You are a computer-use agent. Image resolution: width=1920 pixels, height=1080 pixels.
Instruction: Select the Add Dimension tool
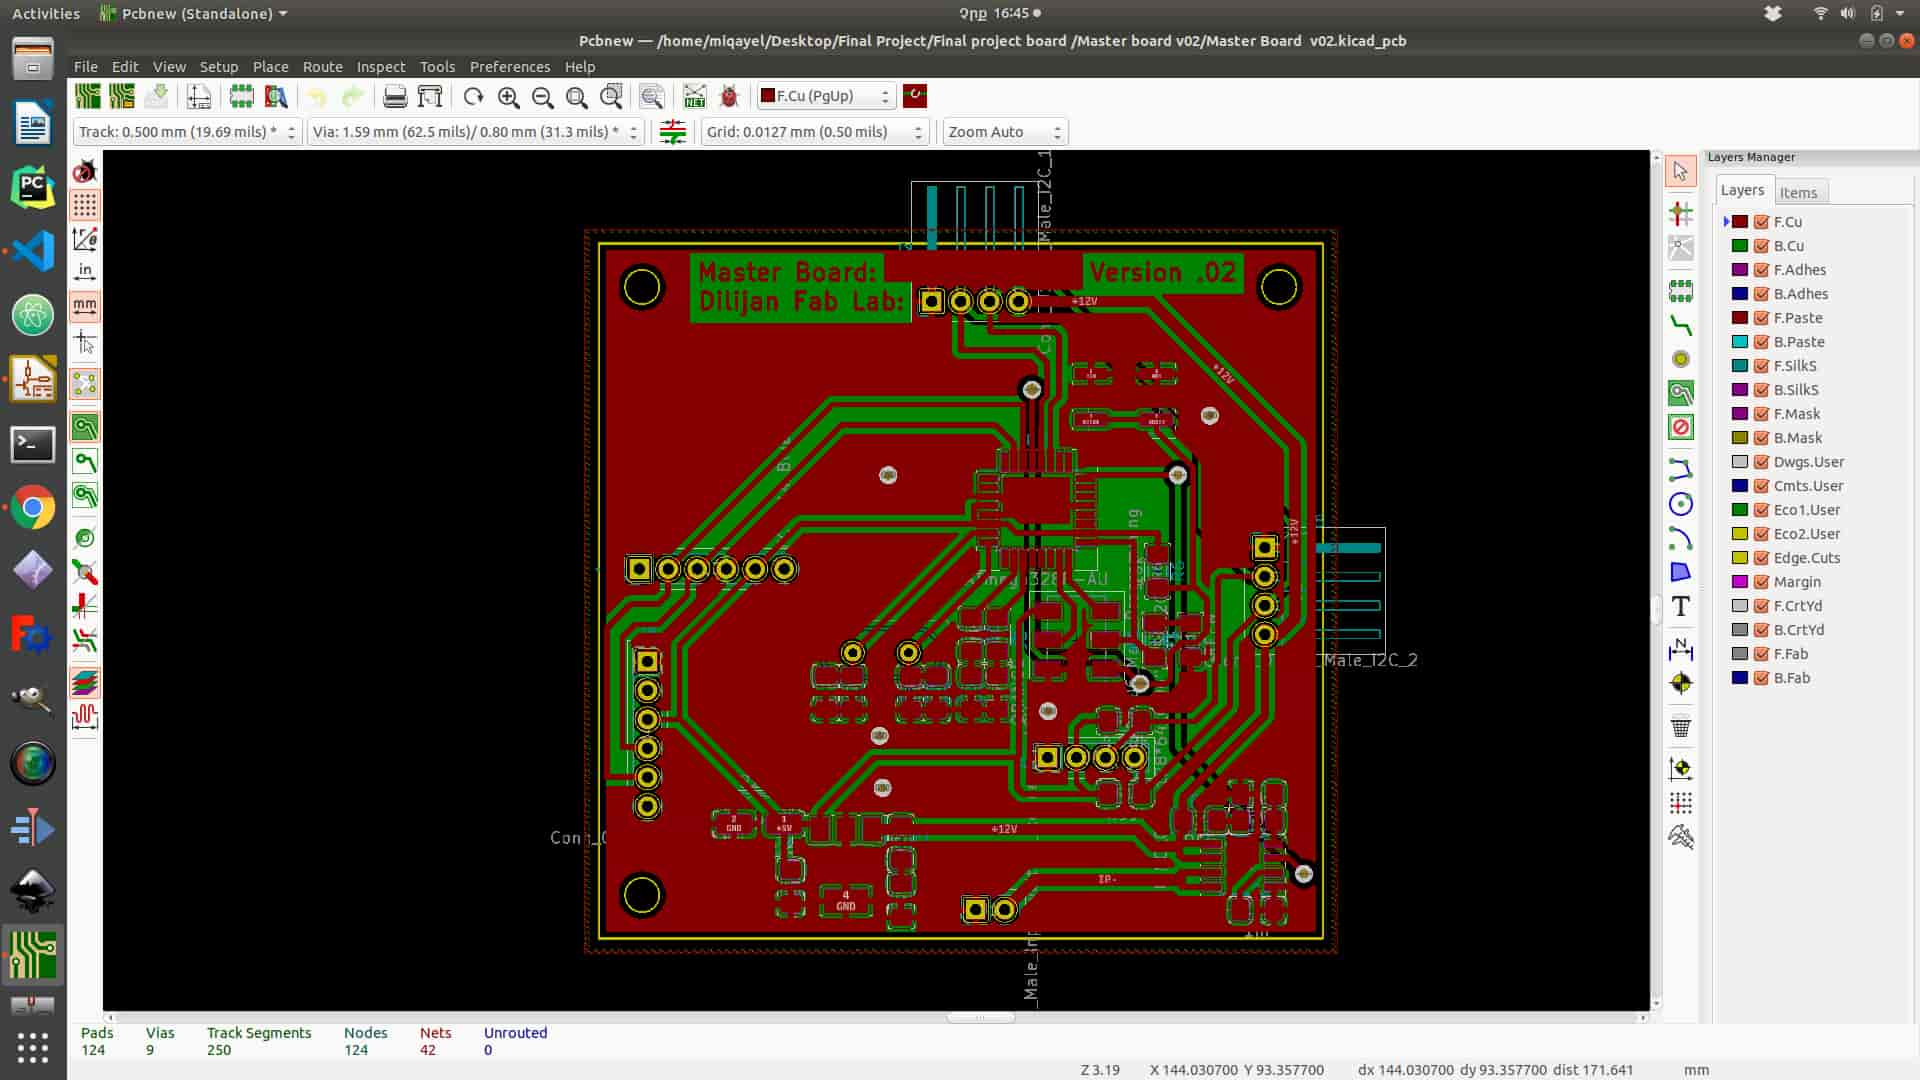click(1680, 650)
